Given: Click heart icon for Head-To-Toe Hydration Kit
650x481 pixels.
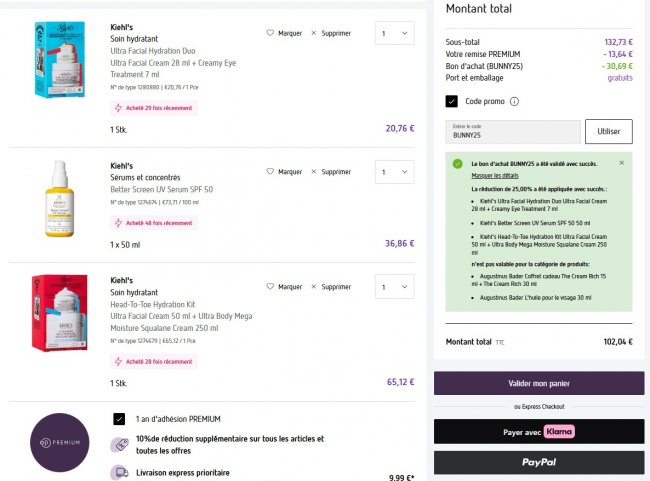Looking at the screenshot, I should click(270, 286).
